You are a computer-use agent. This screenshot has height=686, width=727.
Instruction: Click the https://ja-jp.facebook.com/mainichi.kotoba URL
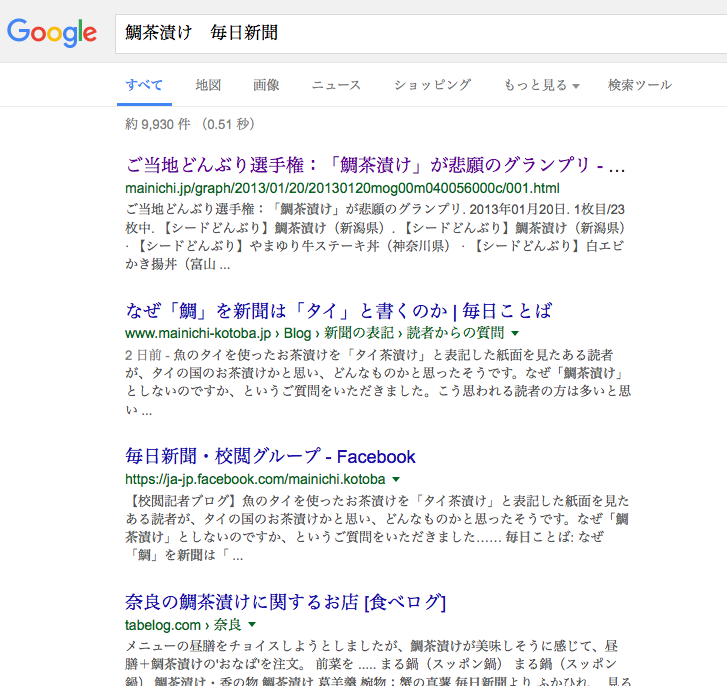coord(255,479)
